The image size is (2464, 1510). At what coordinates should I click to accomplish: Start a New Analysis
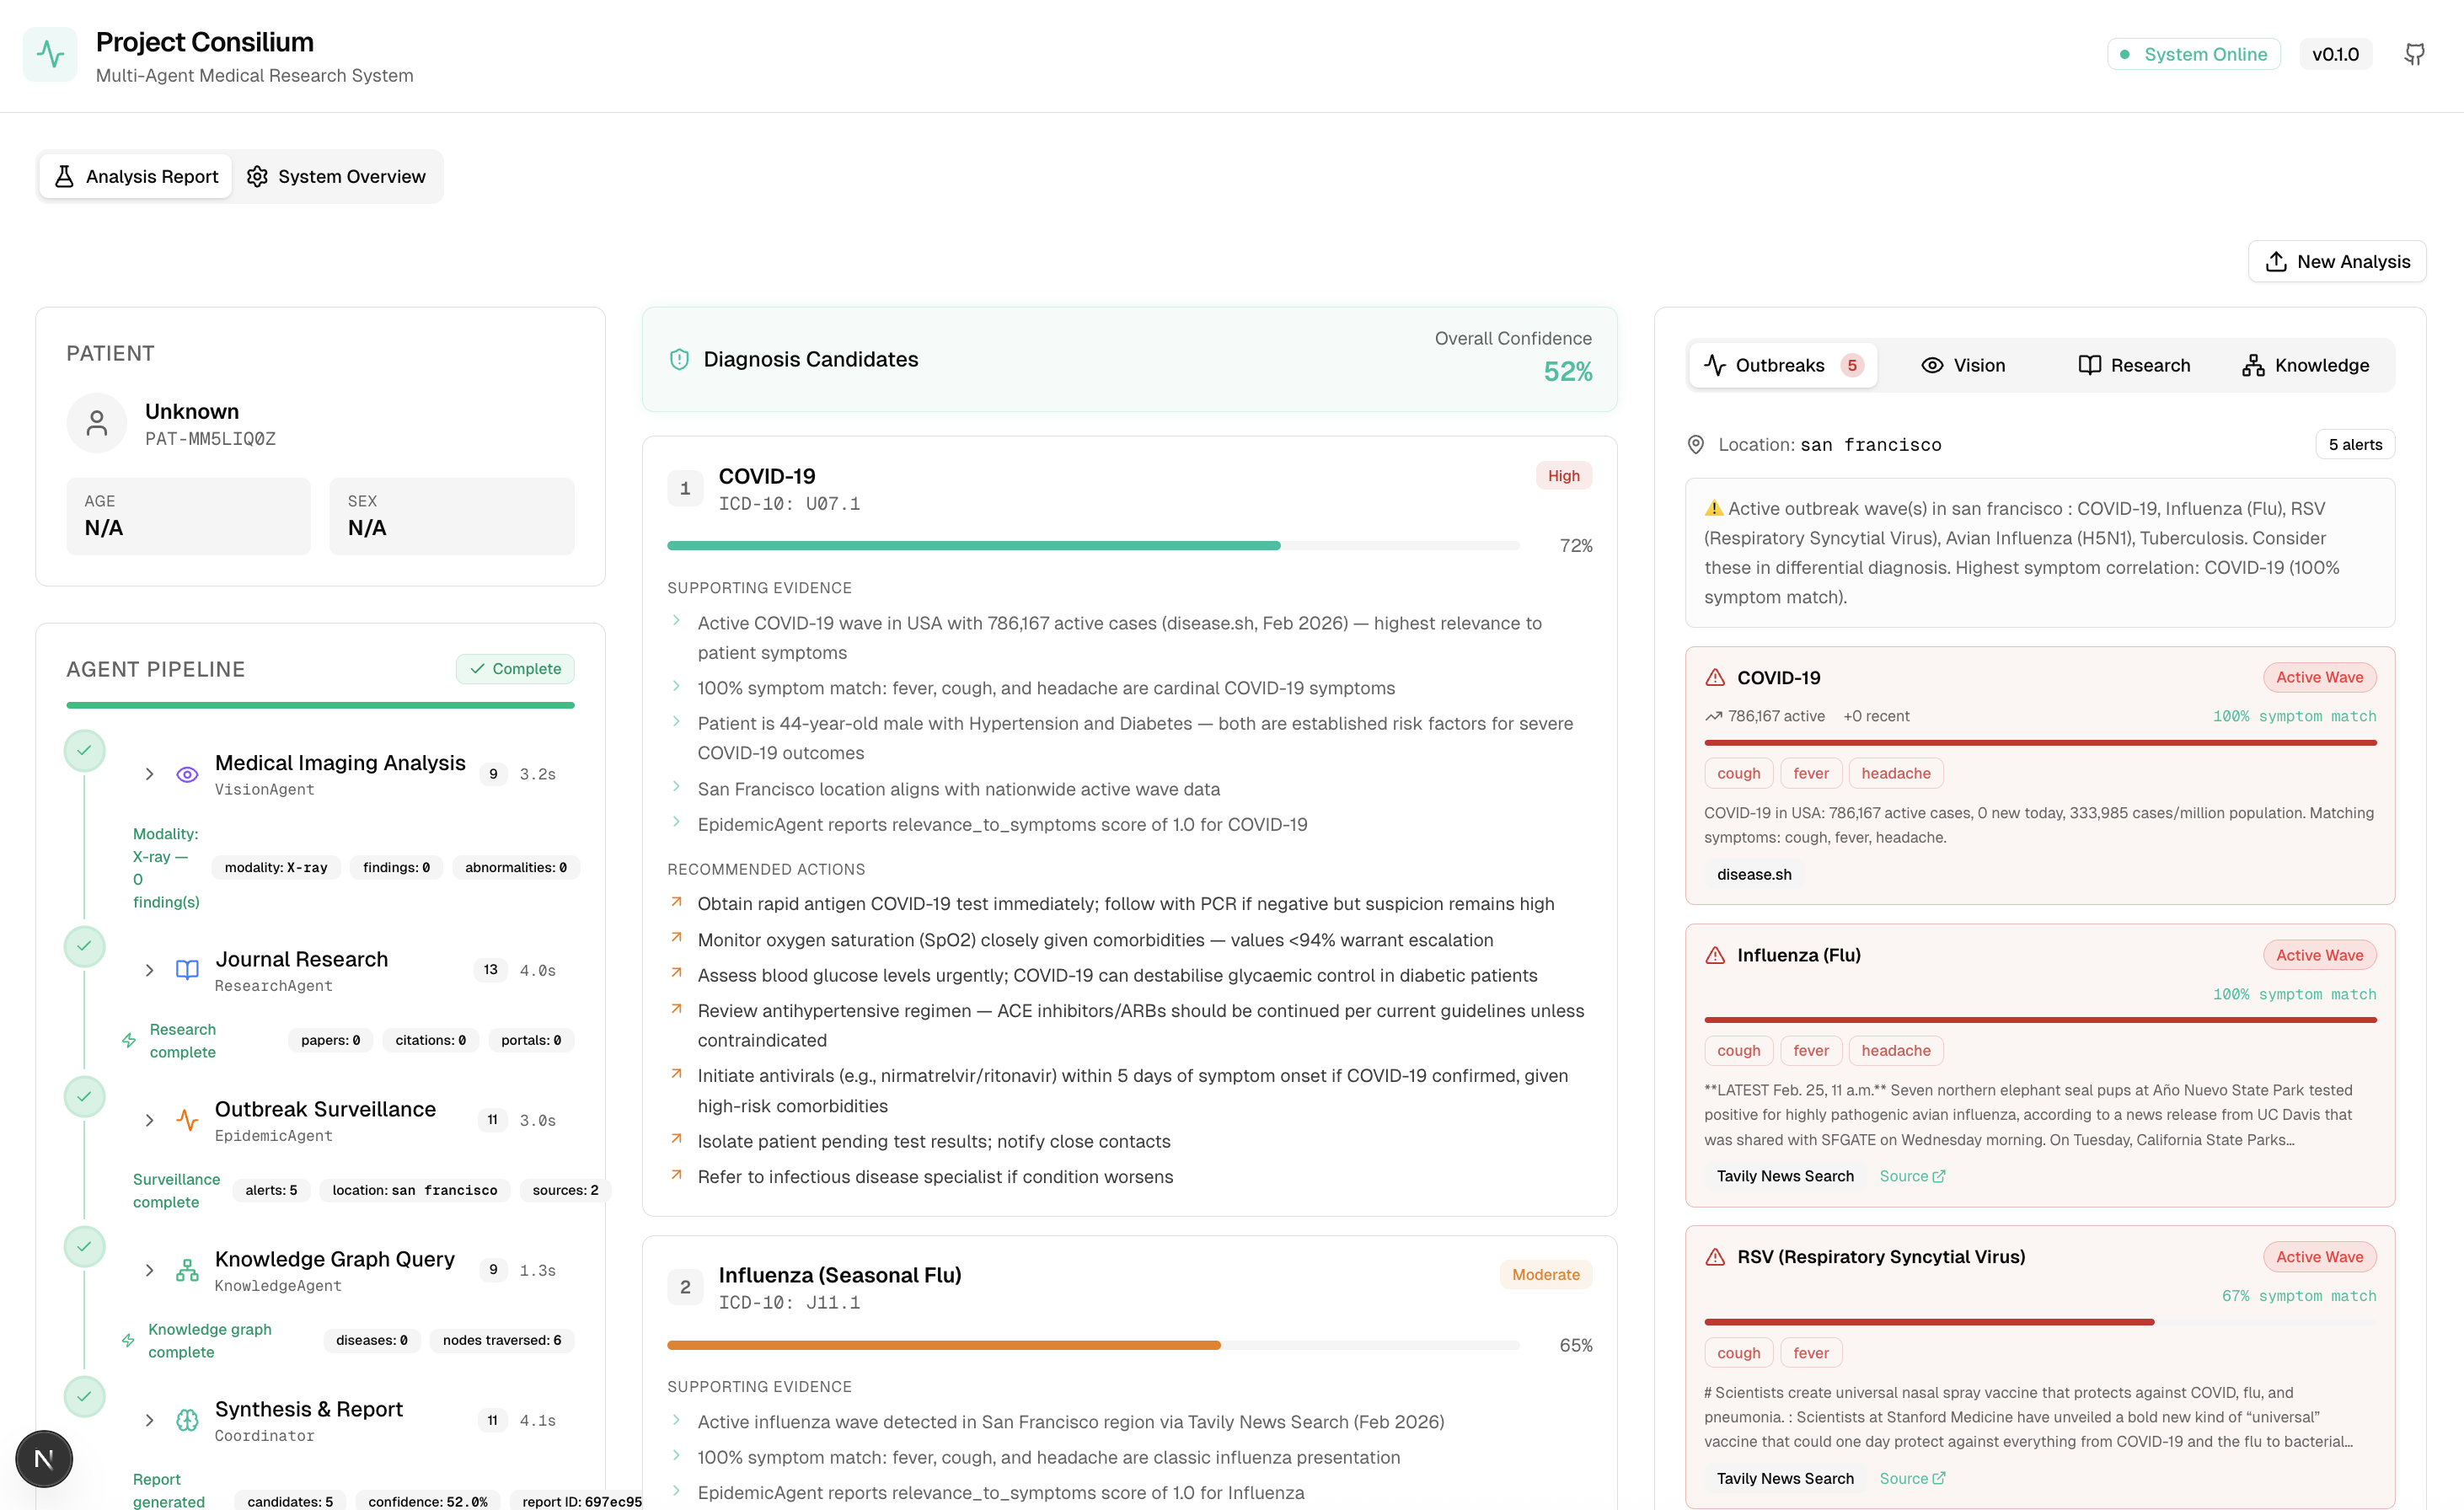pos(2336,262)
